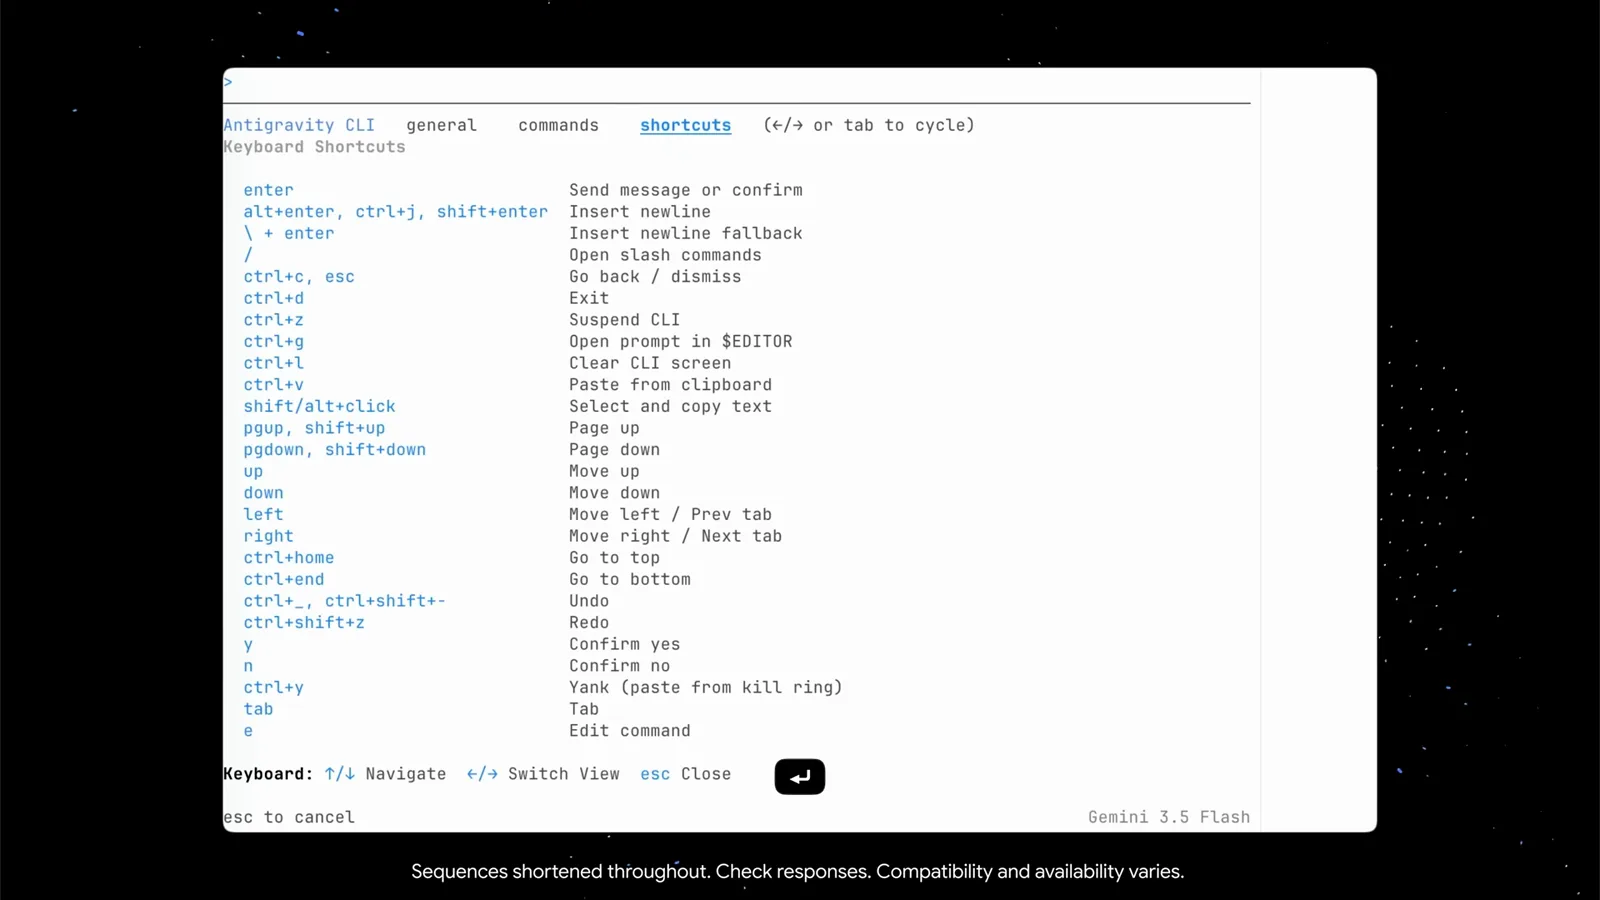1600x900 pixels.
Task: Click the '←/→ Switch View' hint
Action: pos(543,774)
